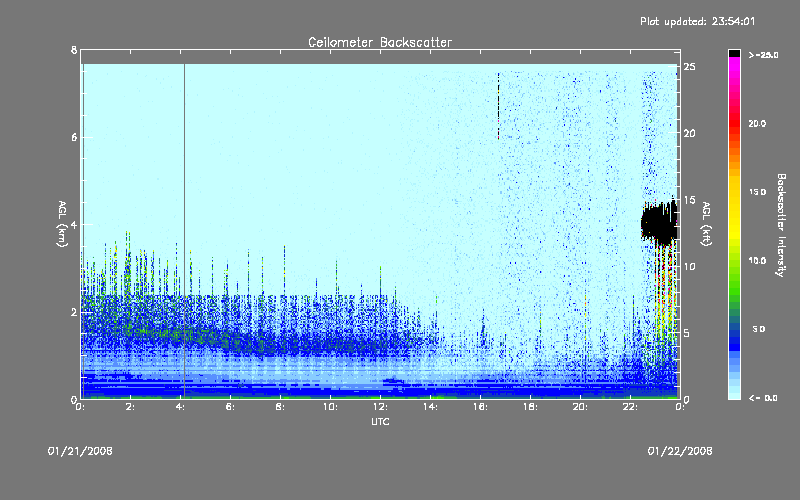Image resolution: width=800 pixels, height=500 pixels.
Task: Click the 'AGL (kft)' right axis label
Action: [x=706, y=224]
